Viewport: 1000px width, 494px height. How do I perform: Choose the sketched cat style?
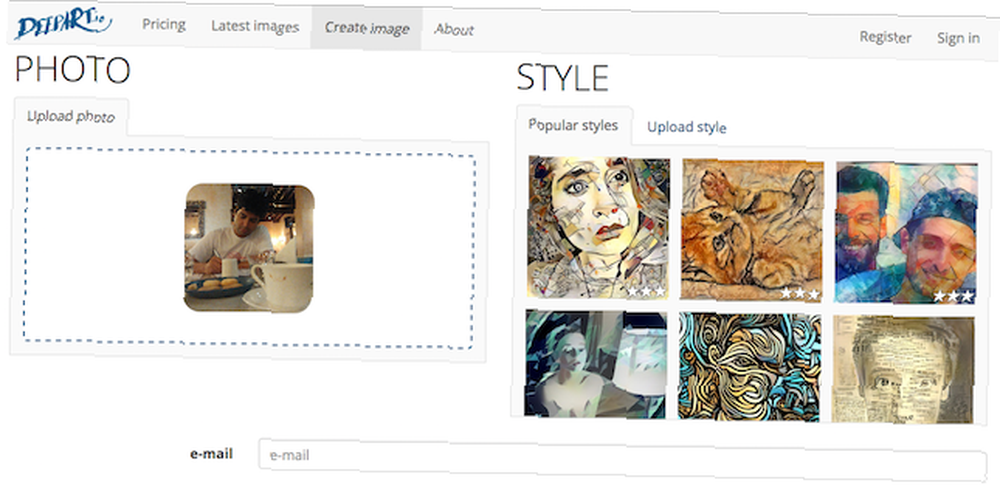click(752, 230)
